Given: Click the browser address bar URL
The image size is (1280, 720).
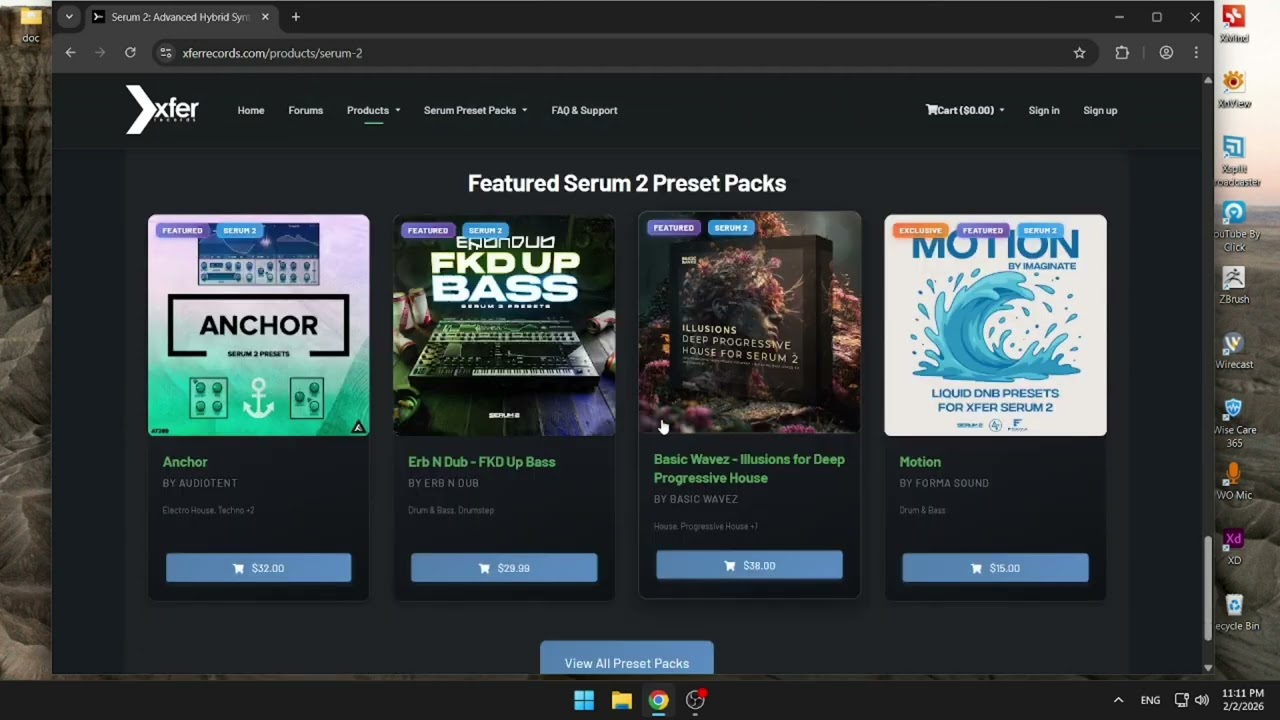Looking at the screenshot, I should [x=272, y=53].
